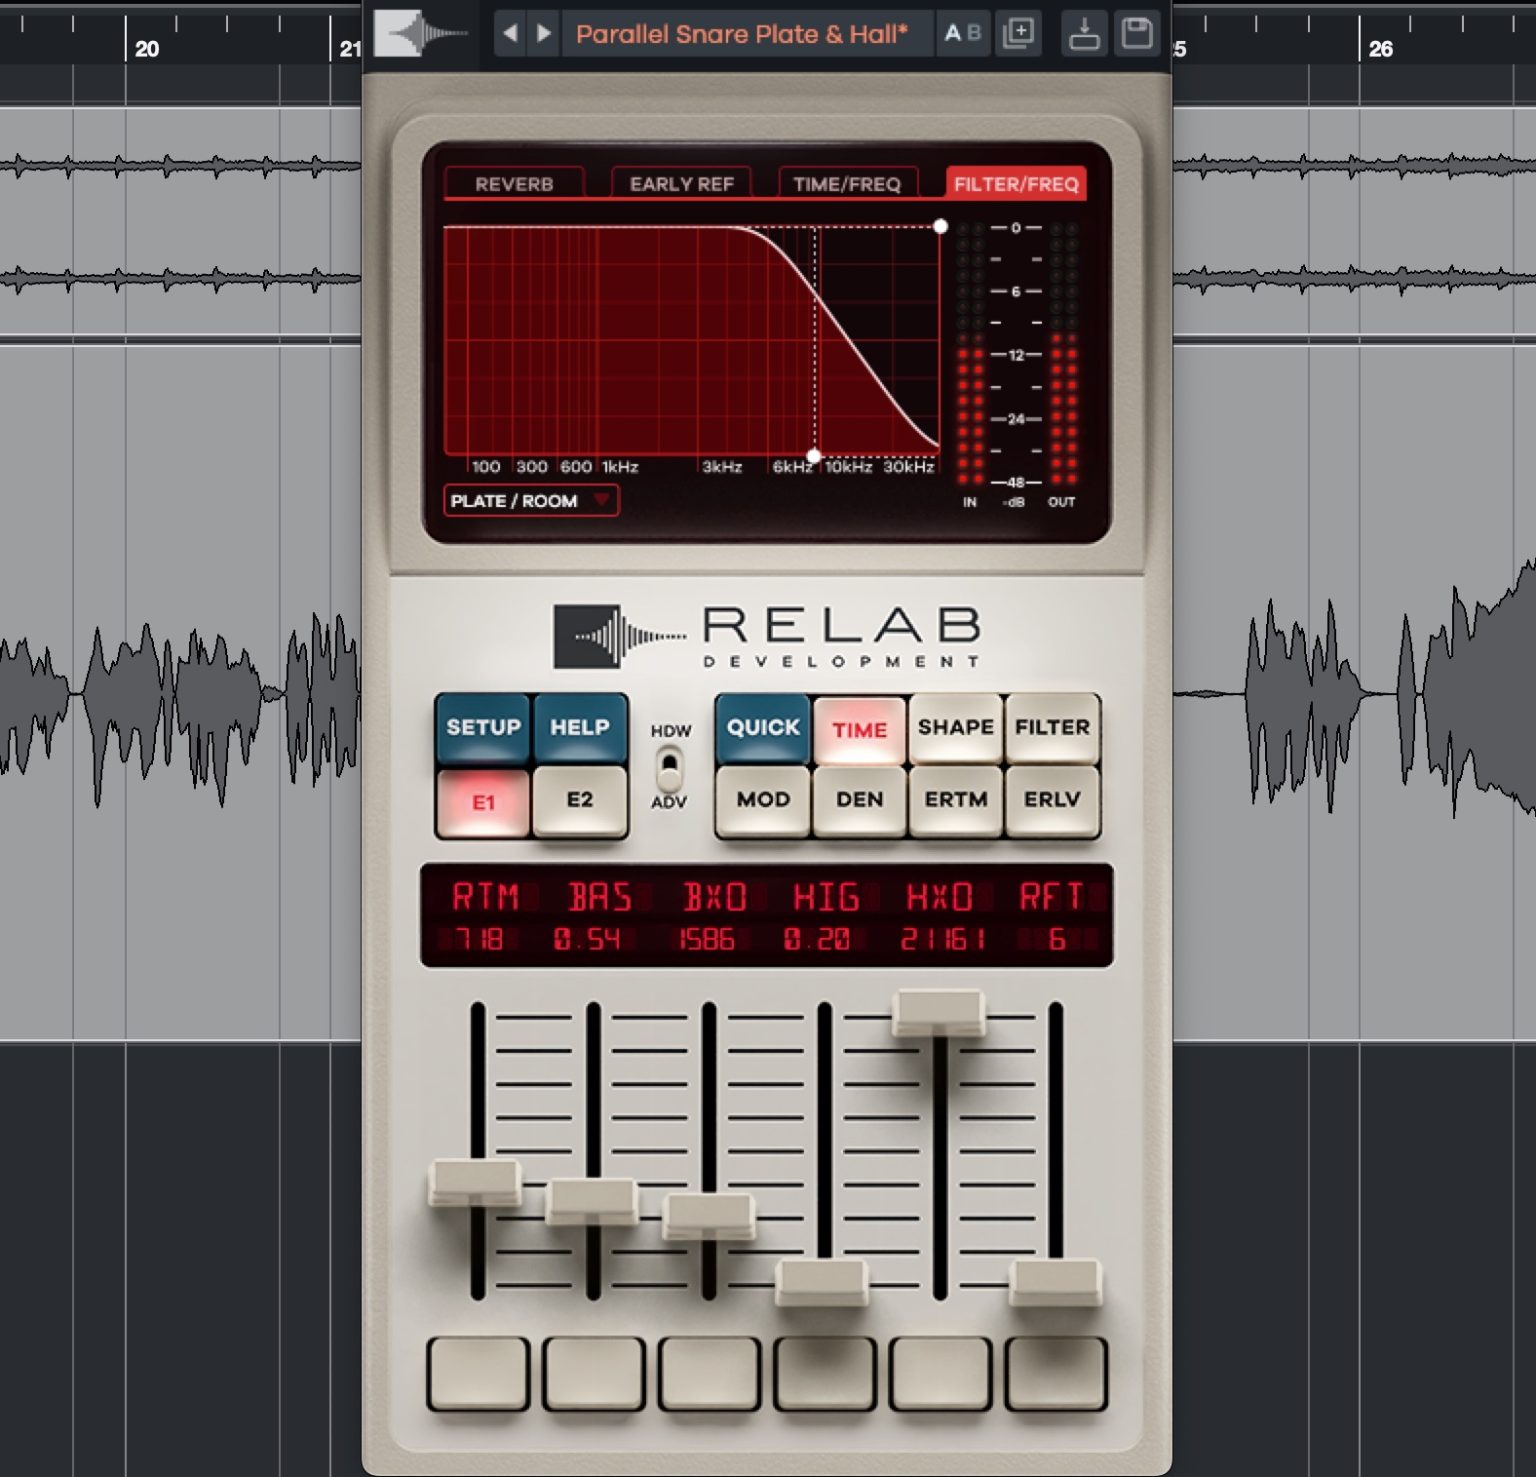This screenshot has width=1536, height=1477.
Task: Click the Relab Development logo on the panel
Action: pos(767,636)
